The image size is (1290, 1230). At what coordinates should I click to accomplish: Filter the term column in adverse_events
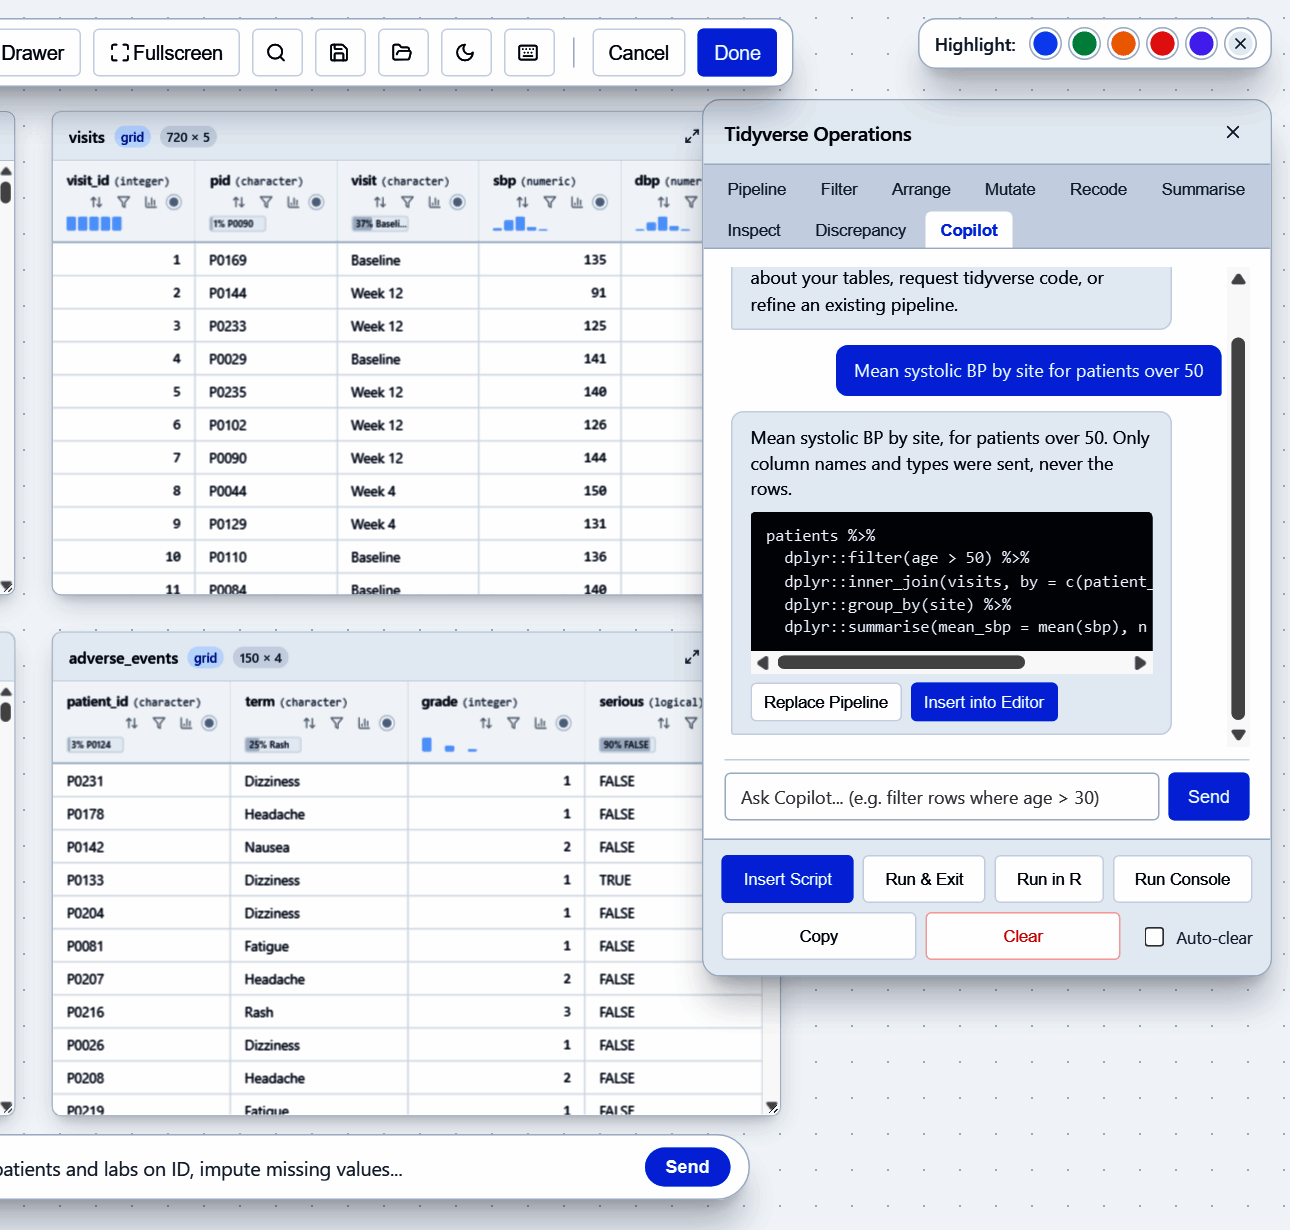pyautogui.click(x=337, y=723)
